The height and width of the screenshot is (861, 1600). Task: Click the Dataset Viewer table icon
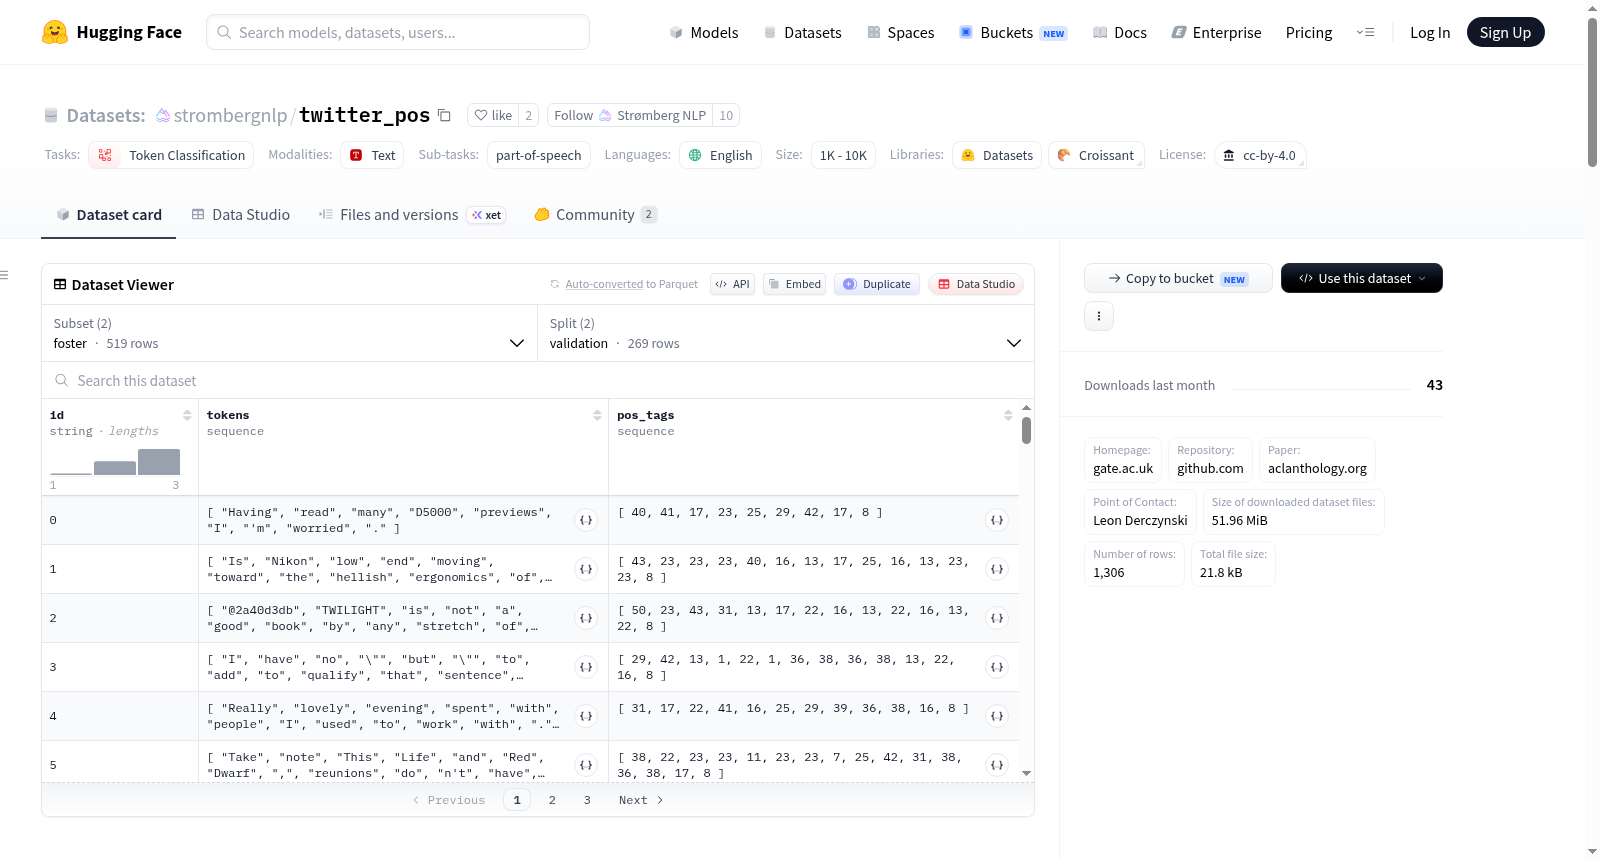point(60,284)
